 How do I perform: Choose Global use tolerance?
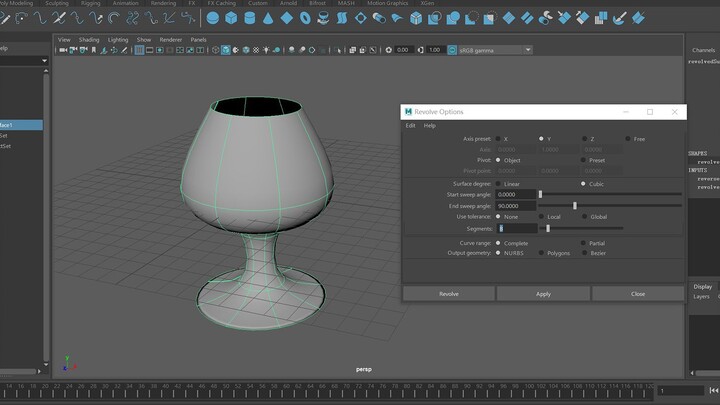click(x=585, y=216)
